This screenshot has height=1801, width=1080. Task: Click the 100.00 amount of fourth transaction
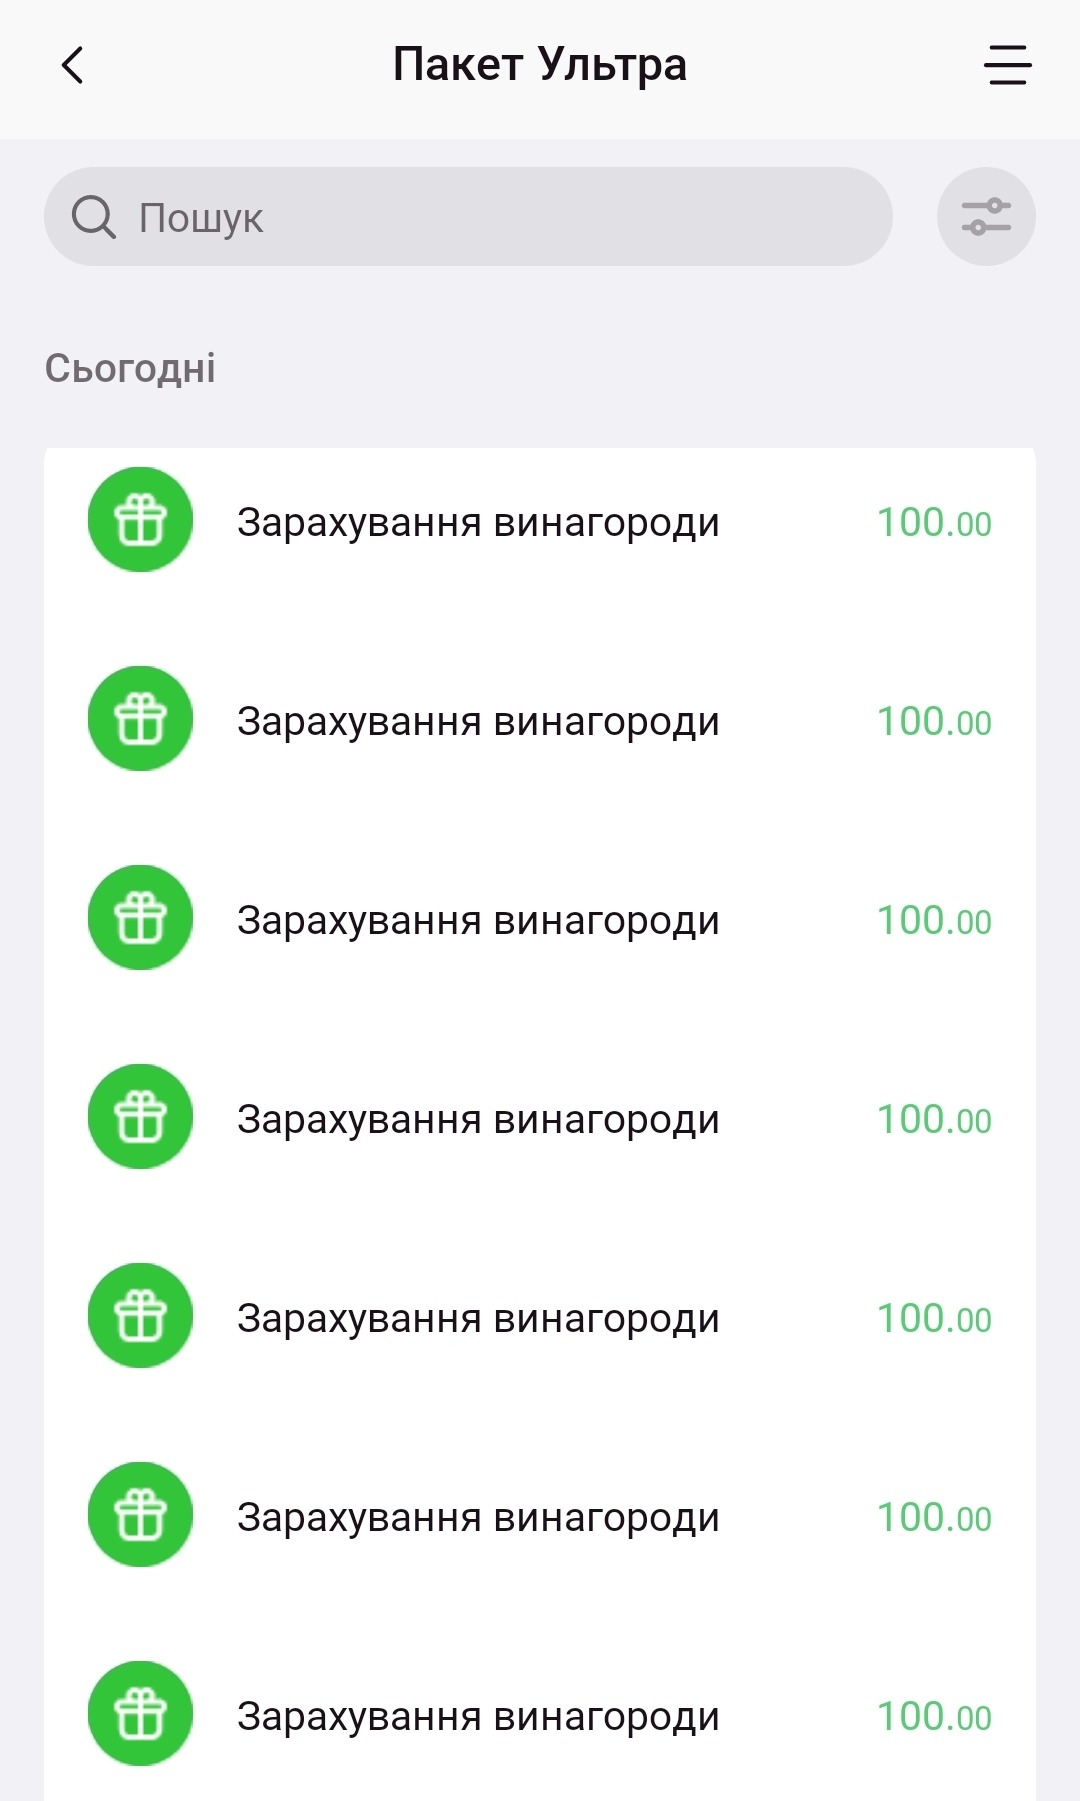click(x=934, y=1120)
